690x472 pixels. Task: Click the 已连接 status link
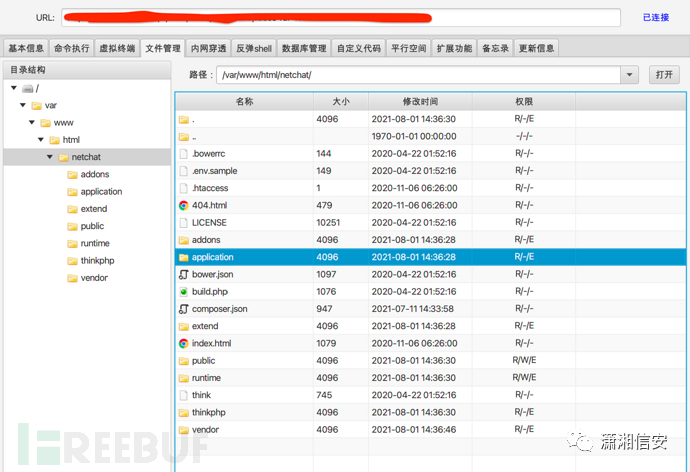point(656,18)
